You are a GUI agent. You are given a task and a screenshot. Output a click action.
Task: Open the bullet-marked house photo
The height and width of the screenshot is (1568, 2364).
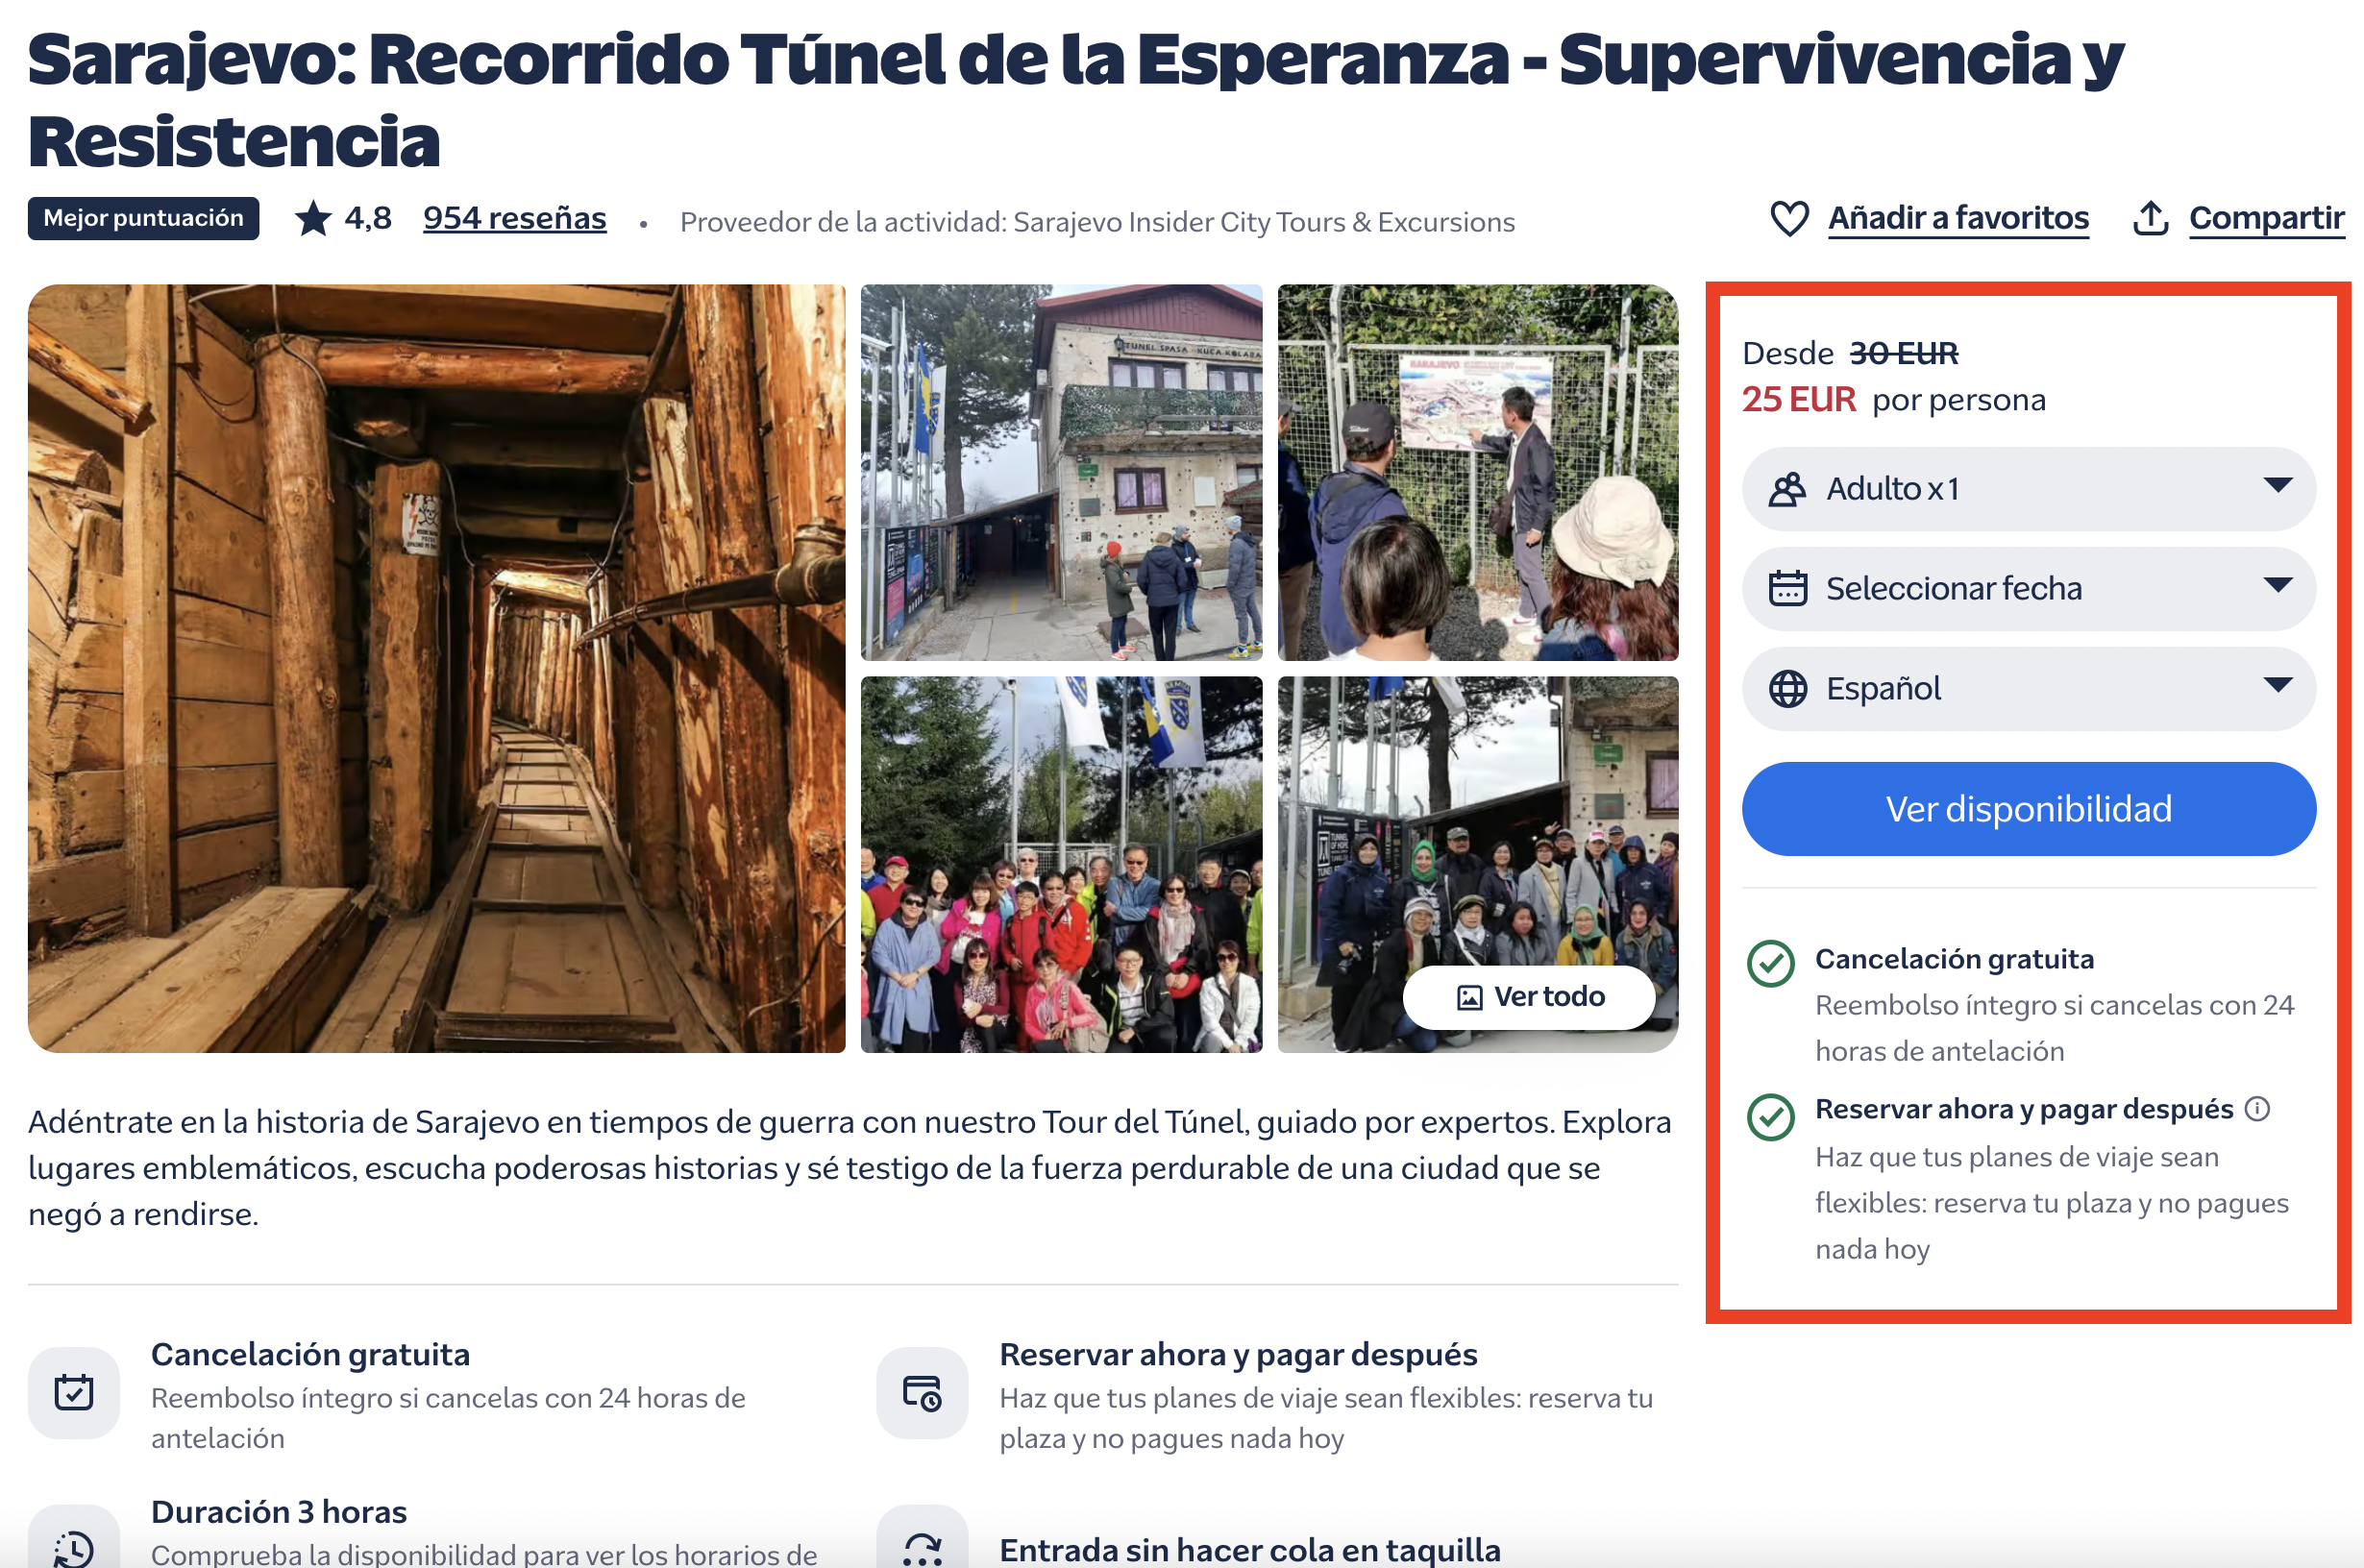coord(1061,472)
